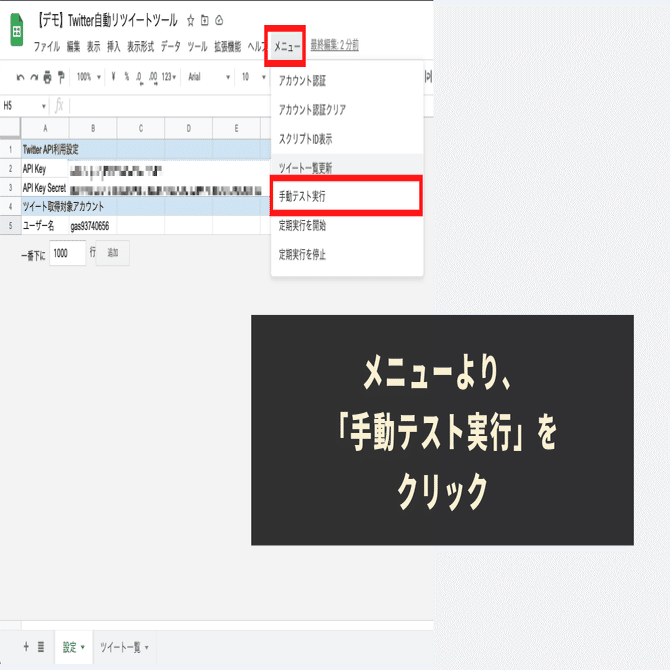
Task: Decrease decimal places
Action: [139, 77]
